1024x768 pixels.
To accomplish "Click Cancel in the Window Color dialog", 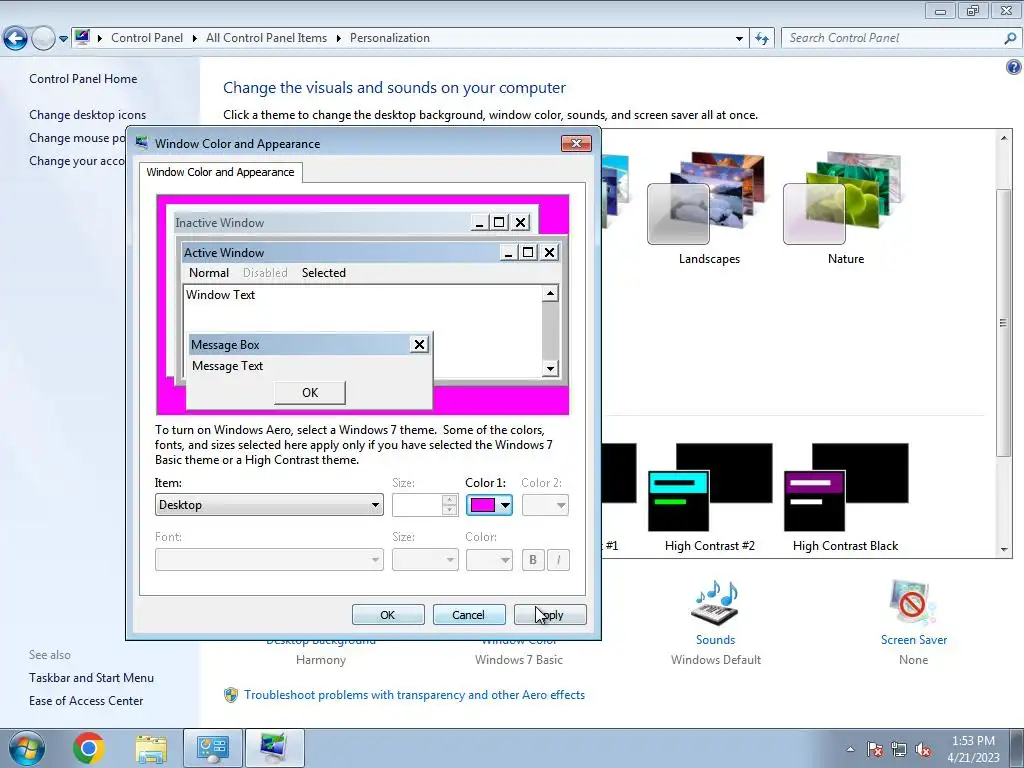I will pyautogui.click(x=468, y=615).
